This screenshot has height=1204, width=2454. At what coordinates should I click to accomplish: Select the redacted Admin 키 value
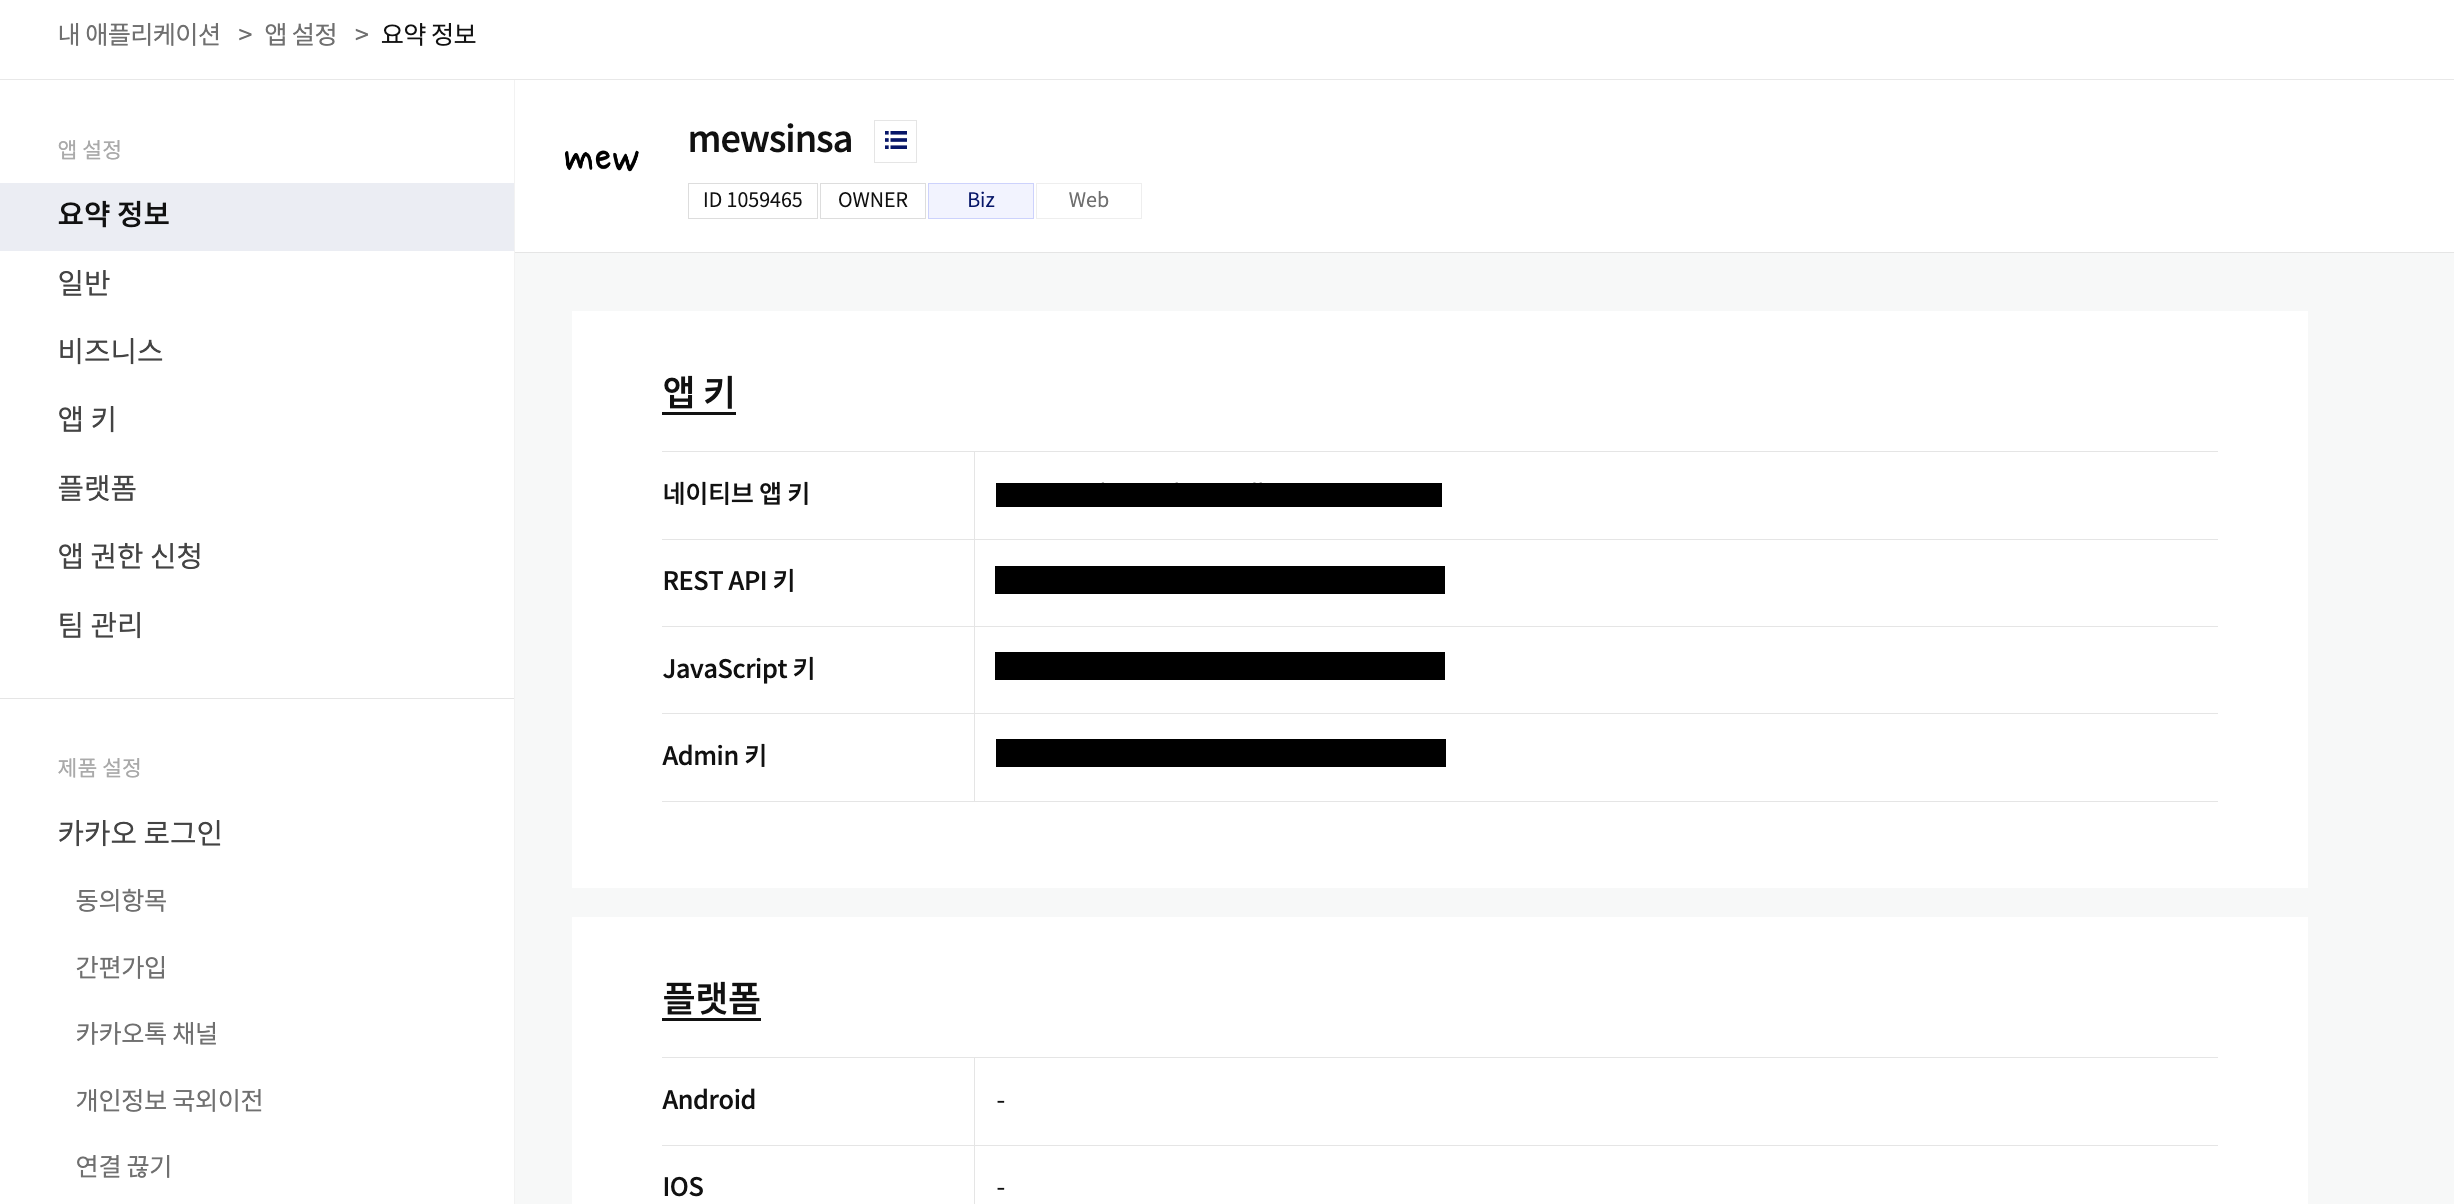pos(1221,753)
